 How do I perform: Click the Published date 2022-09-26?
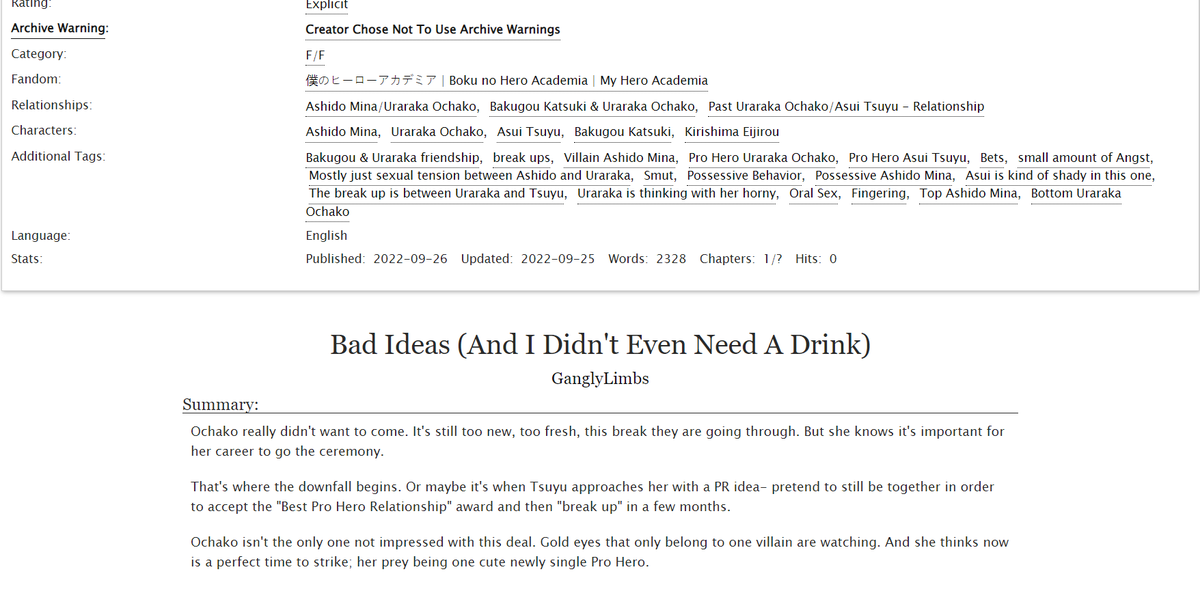[410, 259]
